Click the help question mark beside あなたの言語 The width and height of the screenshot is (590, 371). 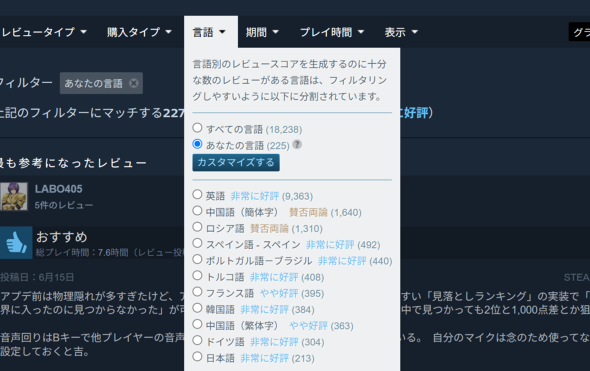(x=297, y=144)
